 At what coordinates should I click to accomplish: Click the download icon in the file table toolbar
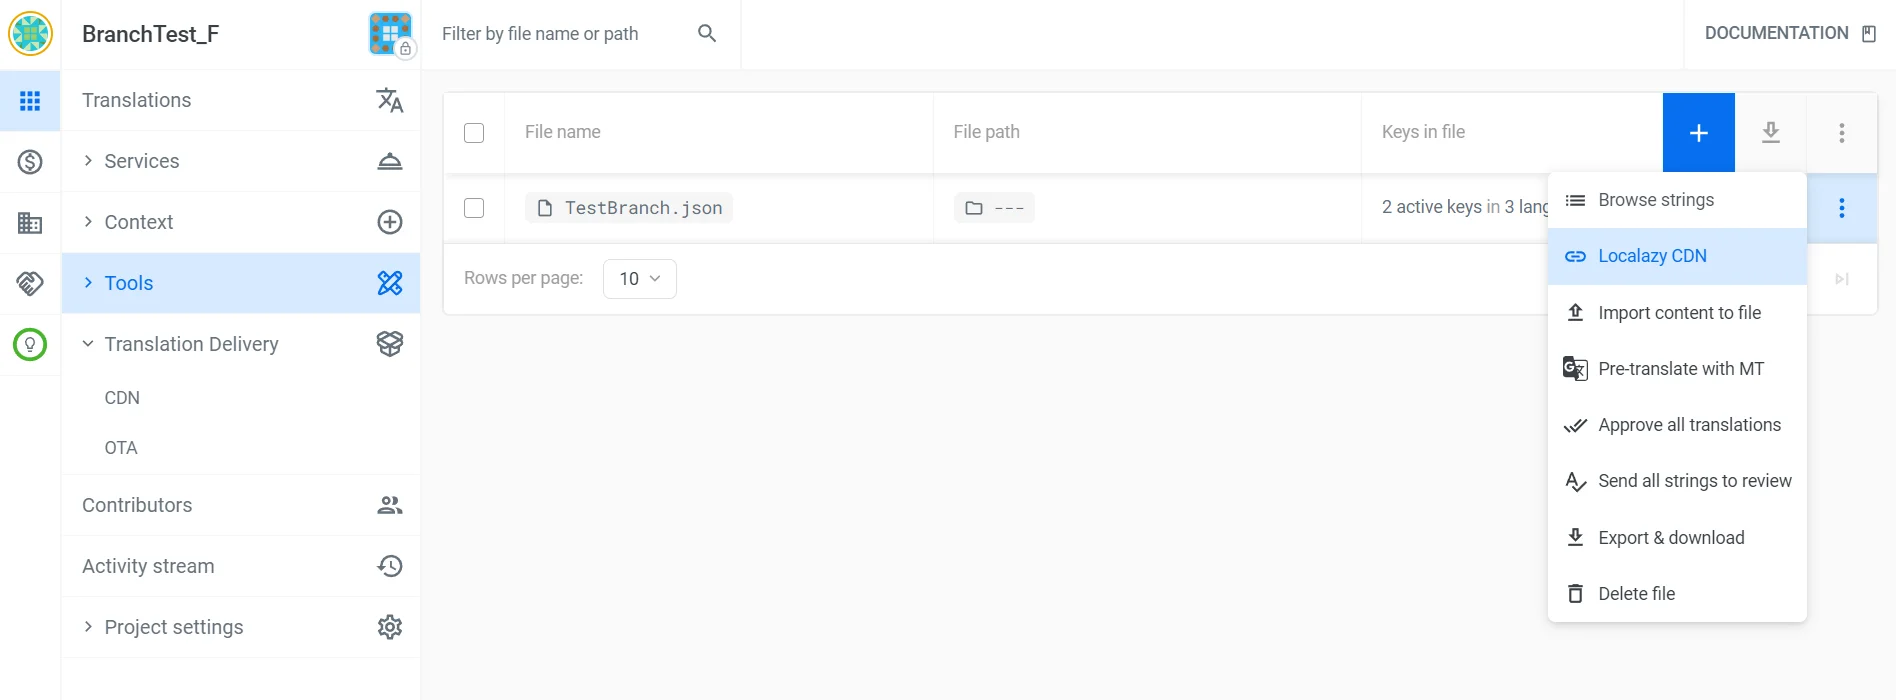point(1770,131)
